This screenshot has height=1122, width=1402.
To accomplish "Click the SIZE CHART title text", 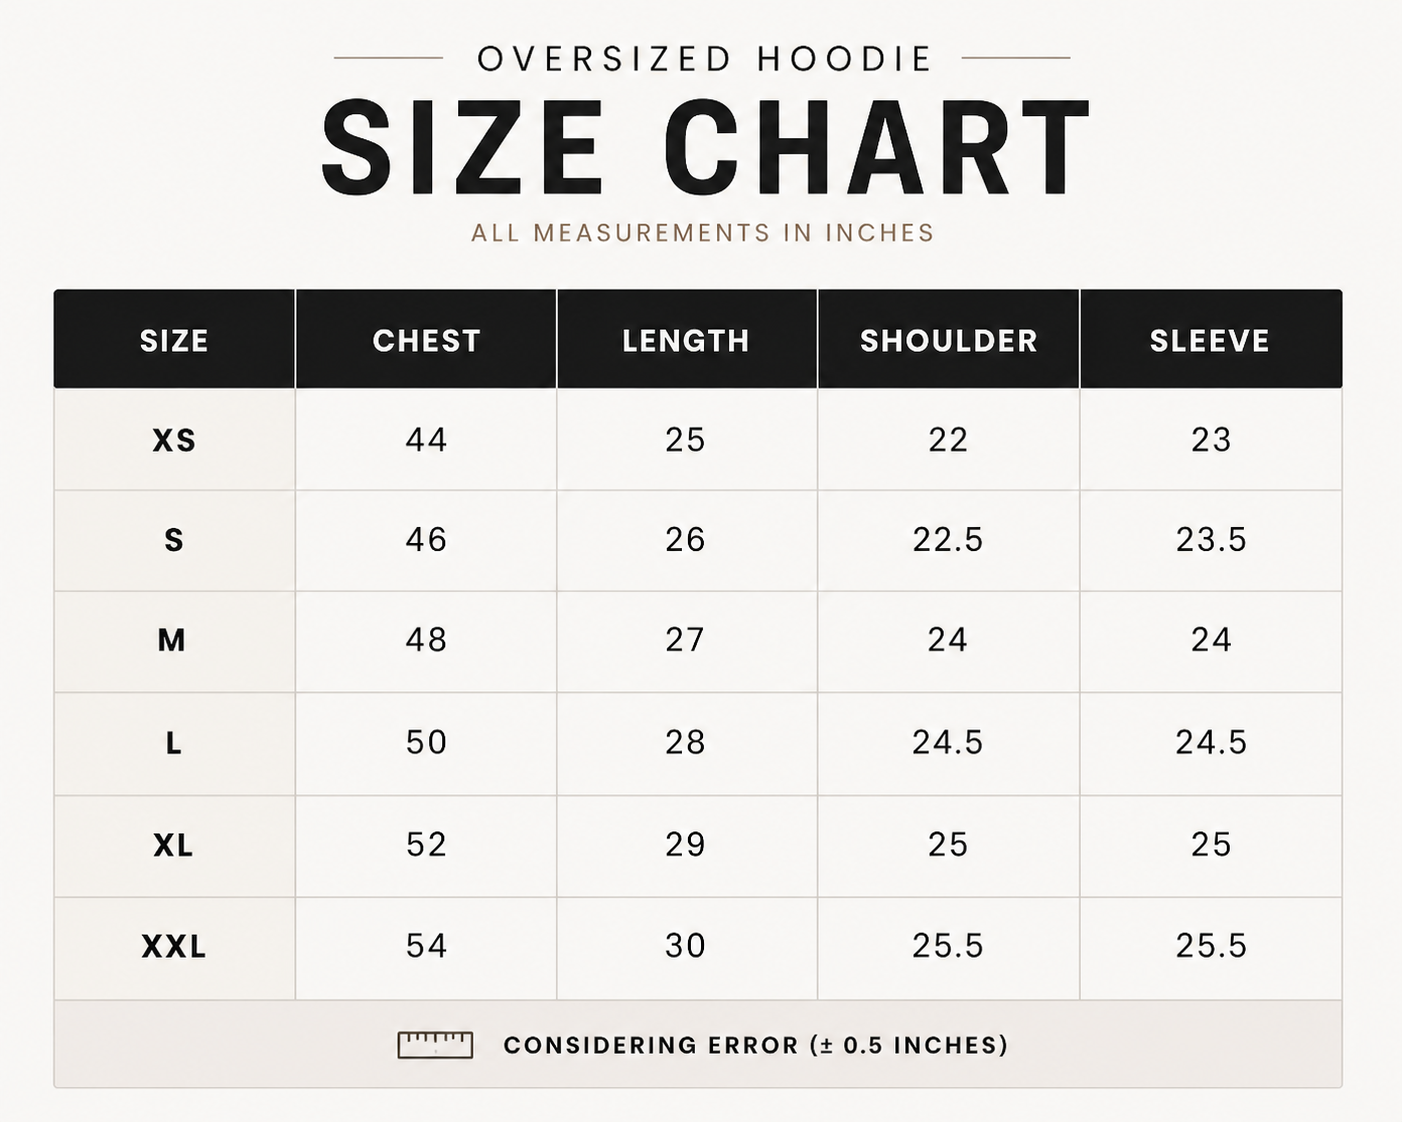I will 706,148.
